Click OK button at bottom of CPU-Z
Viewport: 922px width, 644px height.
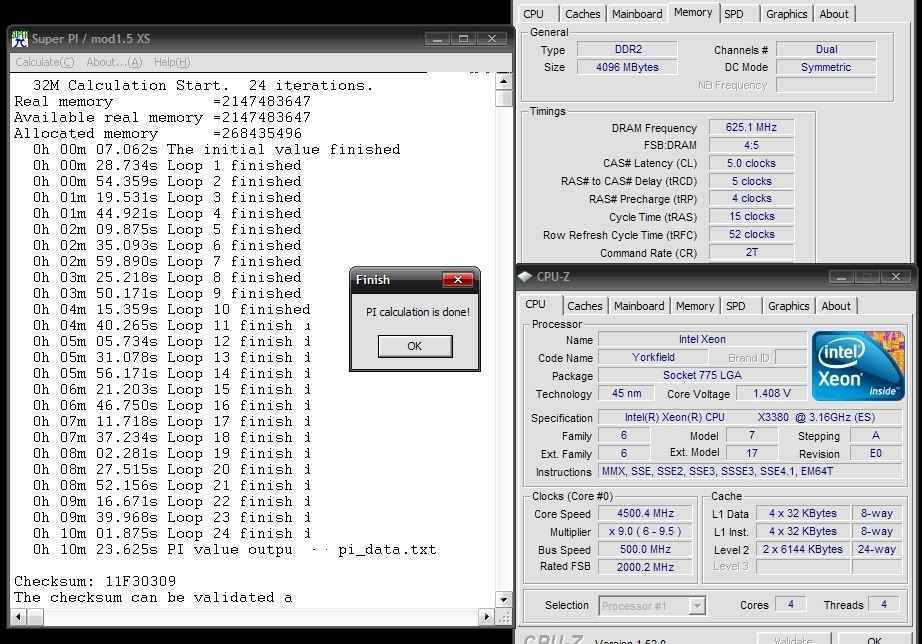874,640
